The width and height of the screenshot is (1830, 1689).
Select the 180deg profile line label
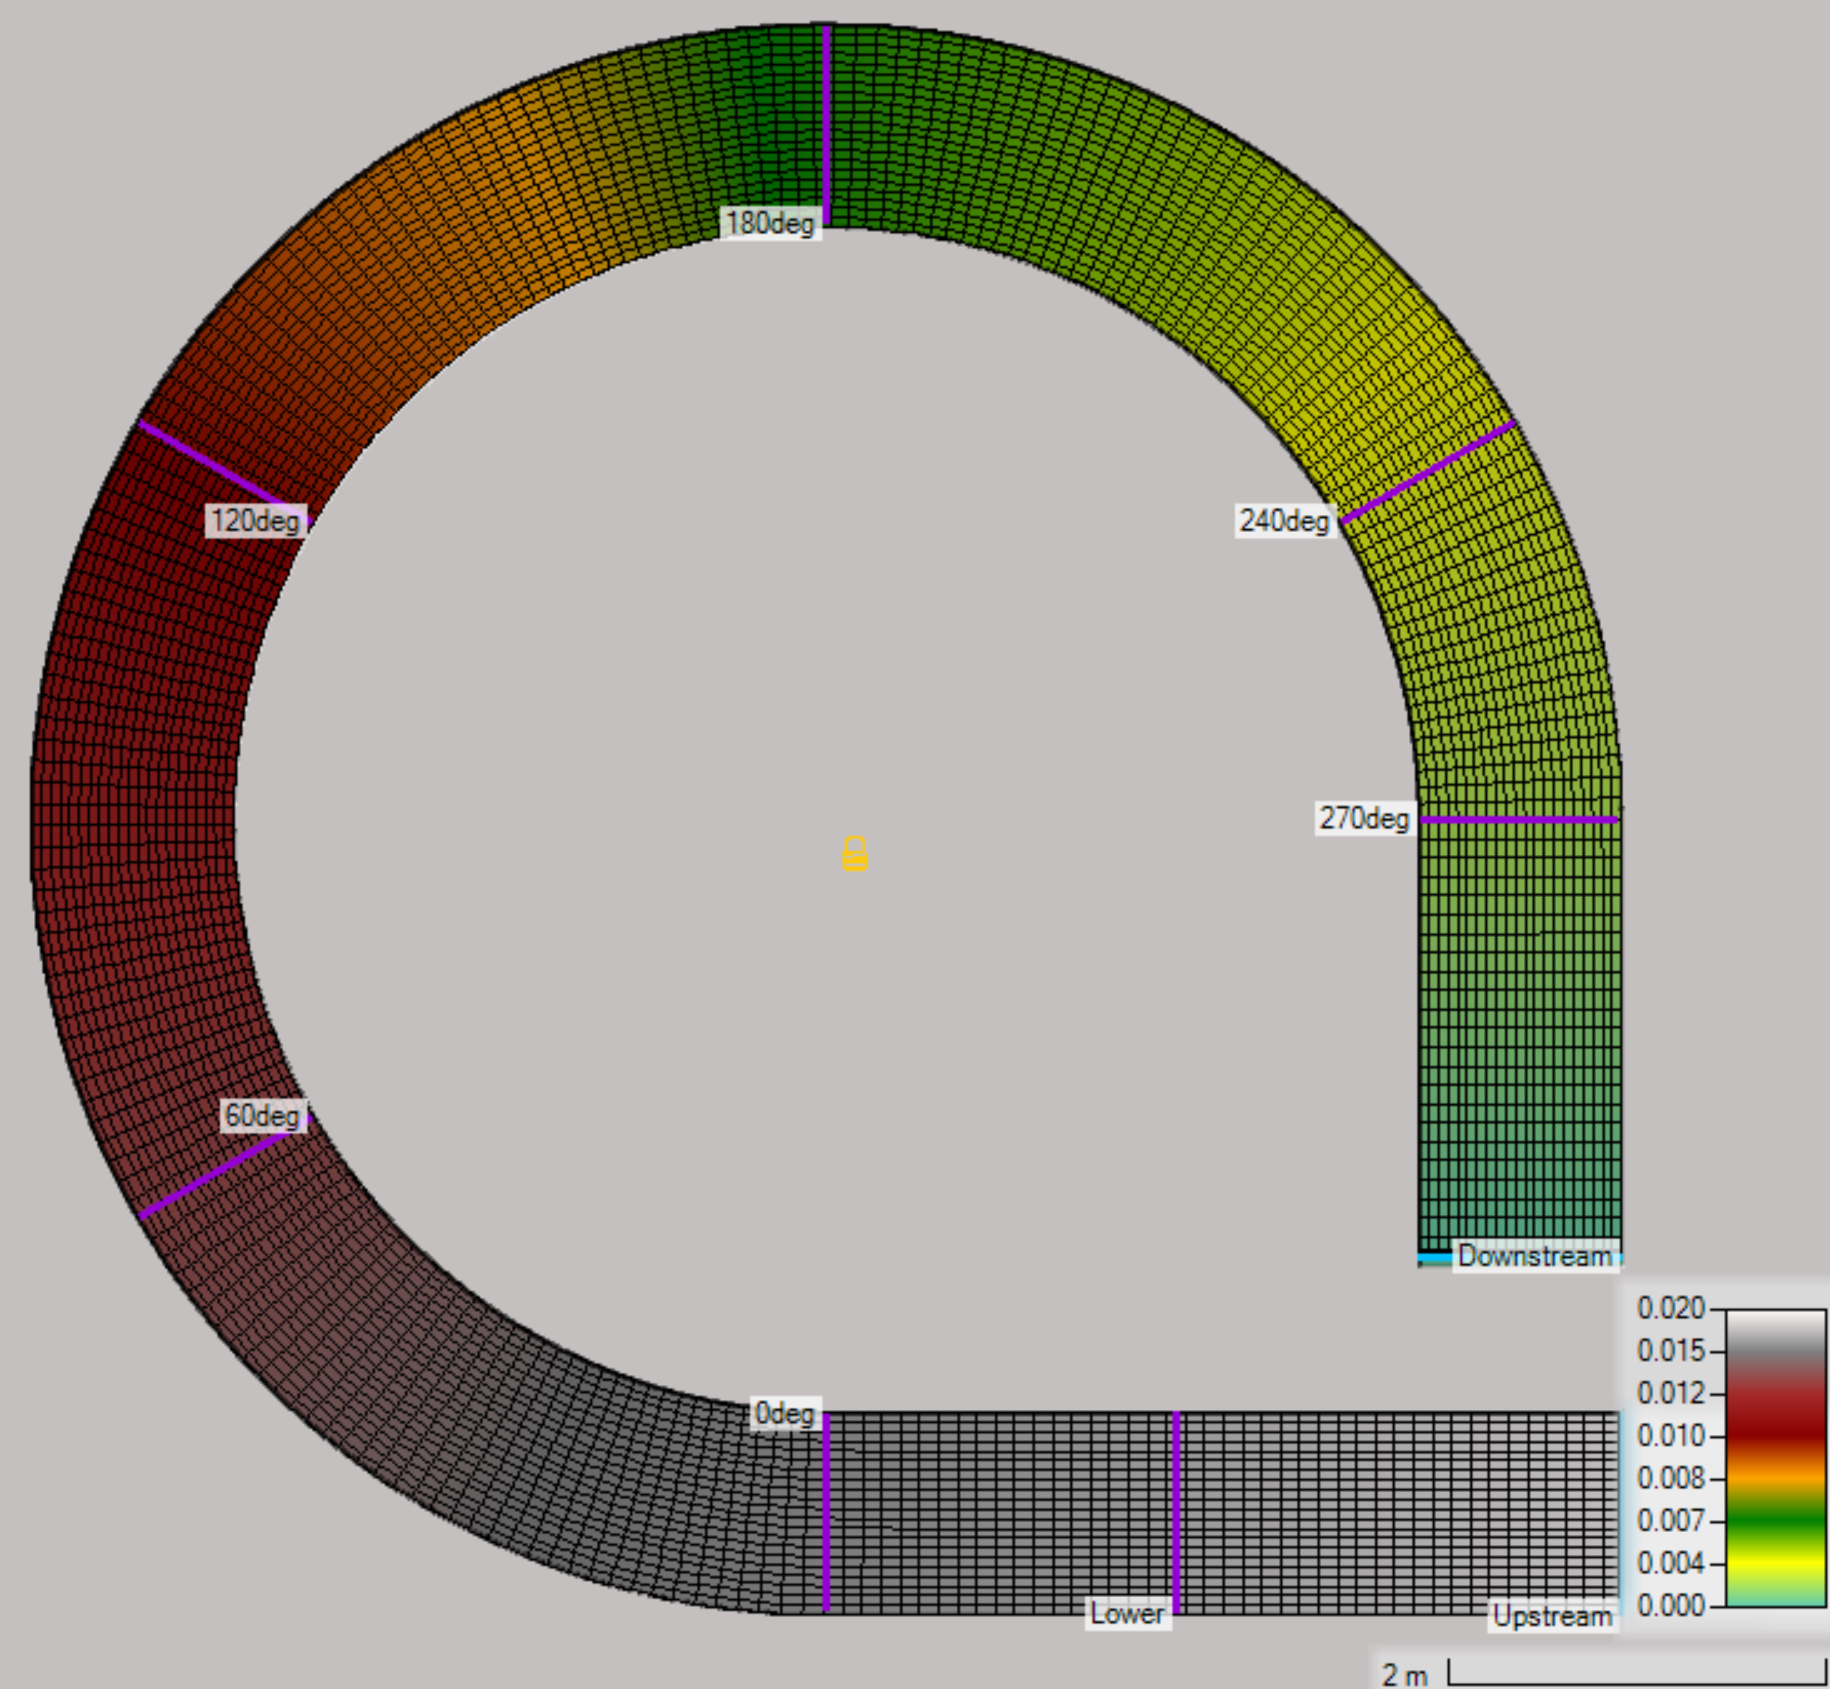[x=770, y=223]
